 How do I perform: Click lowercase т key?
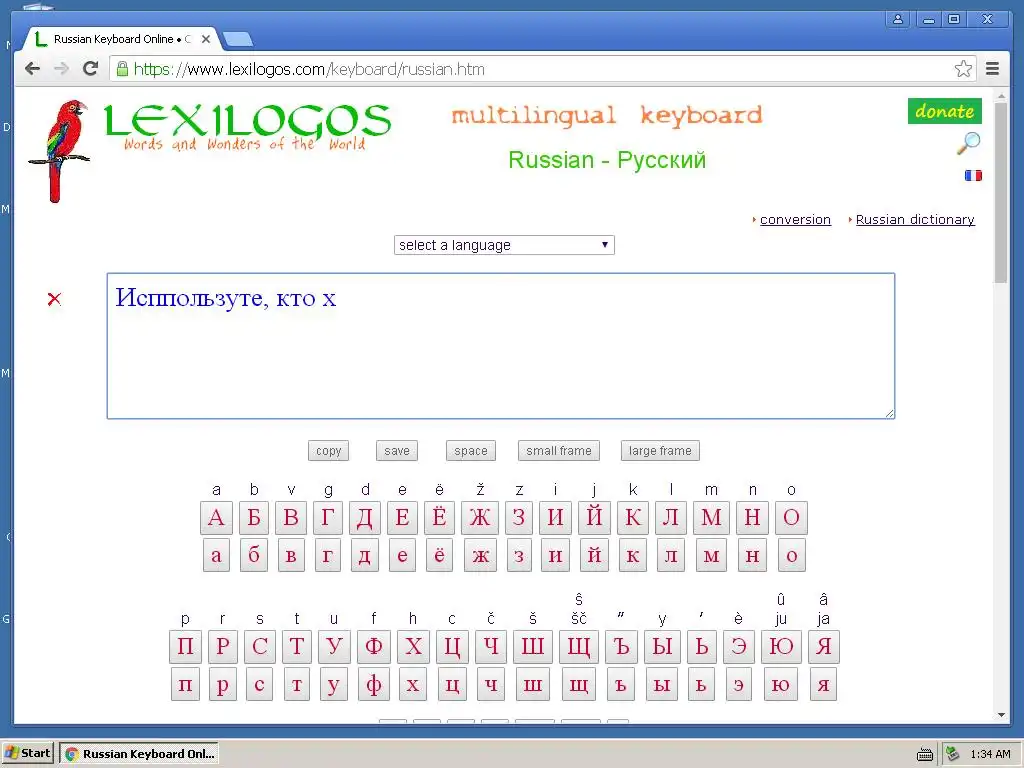click(x=296, y=684)
